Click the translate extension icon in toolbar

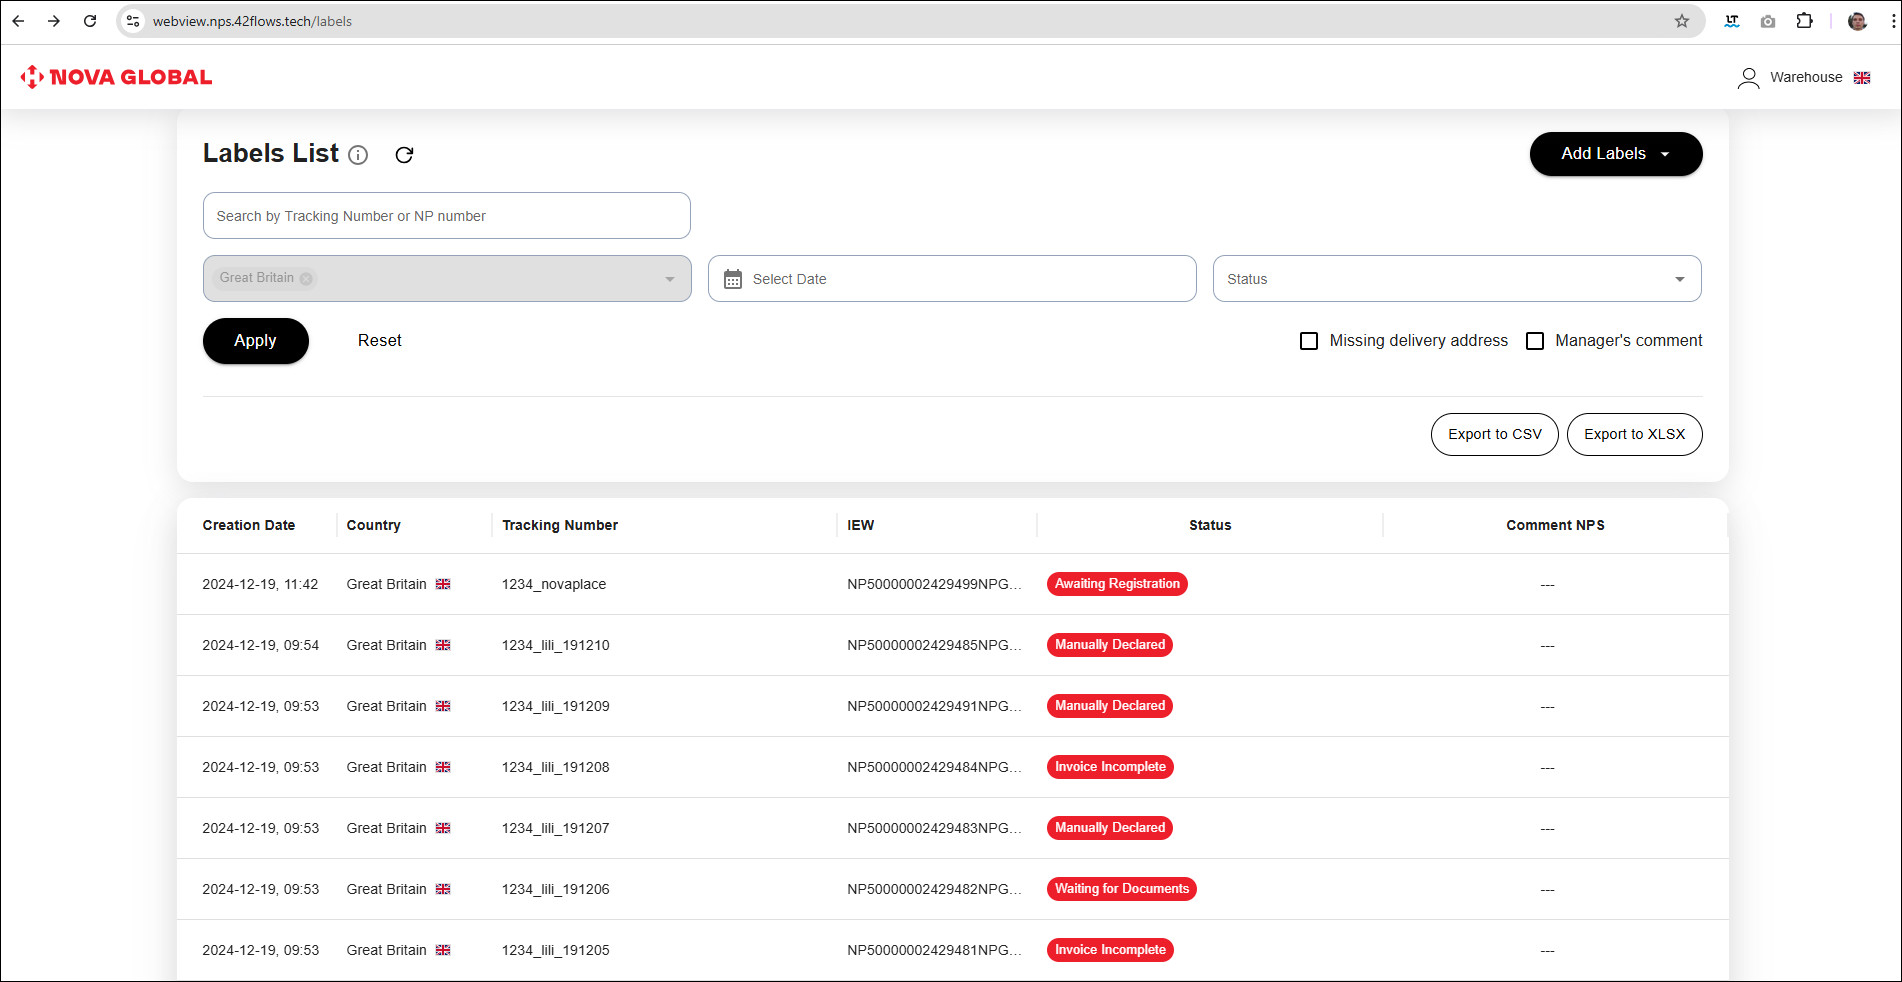[1732, 21]
